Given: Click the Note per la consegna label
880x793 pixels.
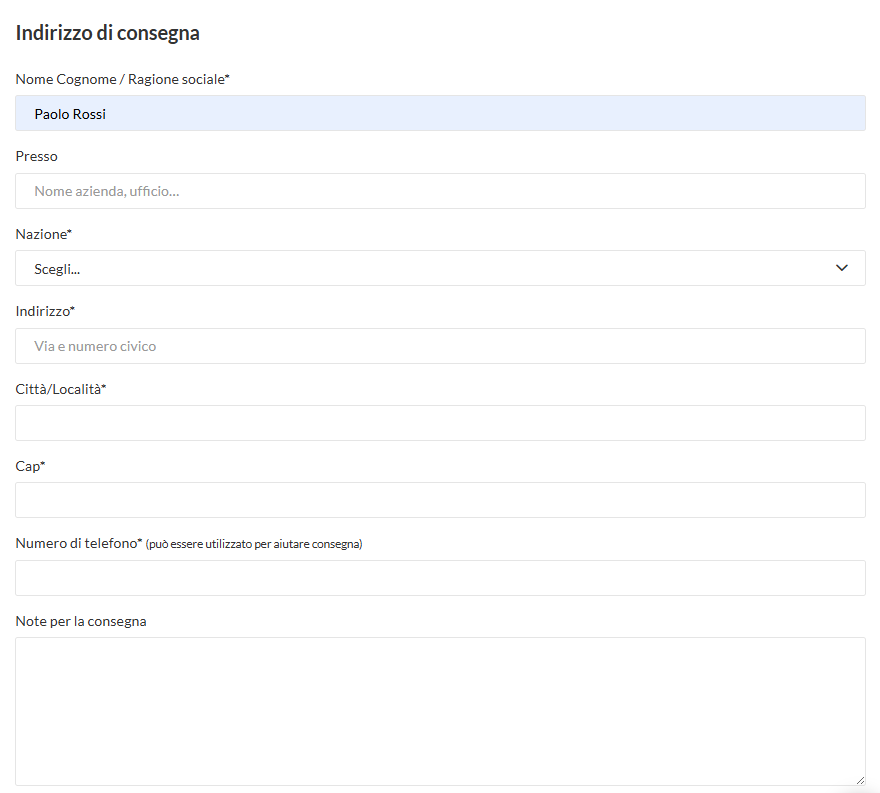Looking at the screenshot, I should pyautogui.click(x=81, y=621).
